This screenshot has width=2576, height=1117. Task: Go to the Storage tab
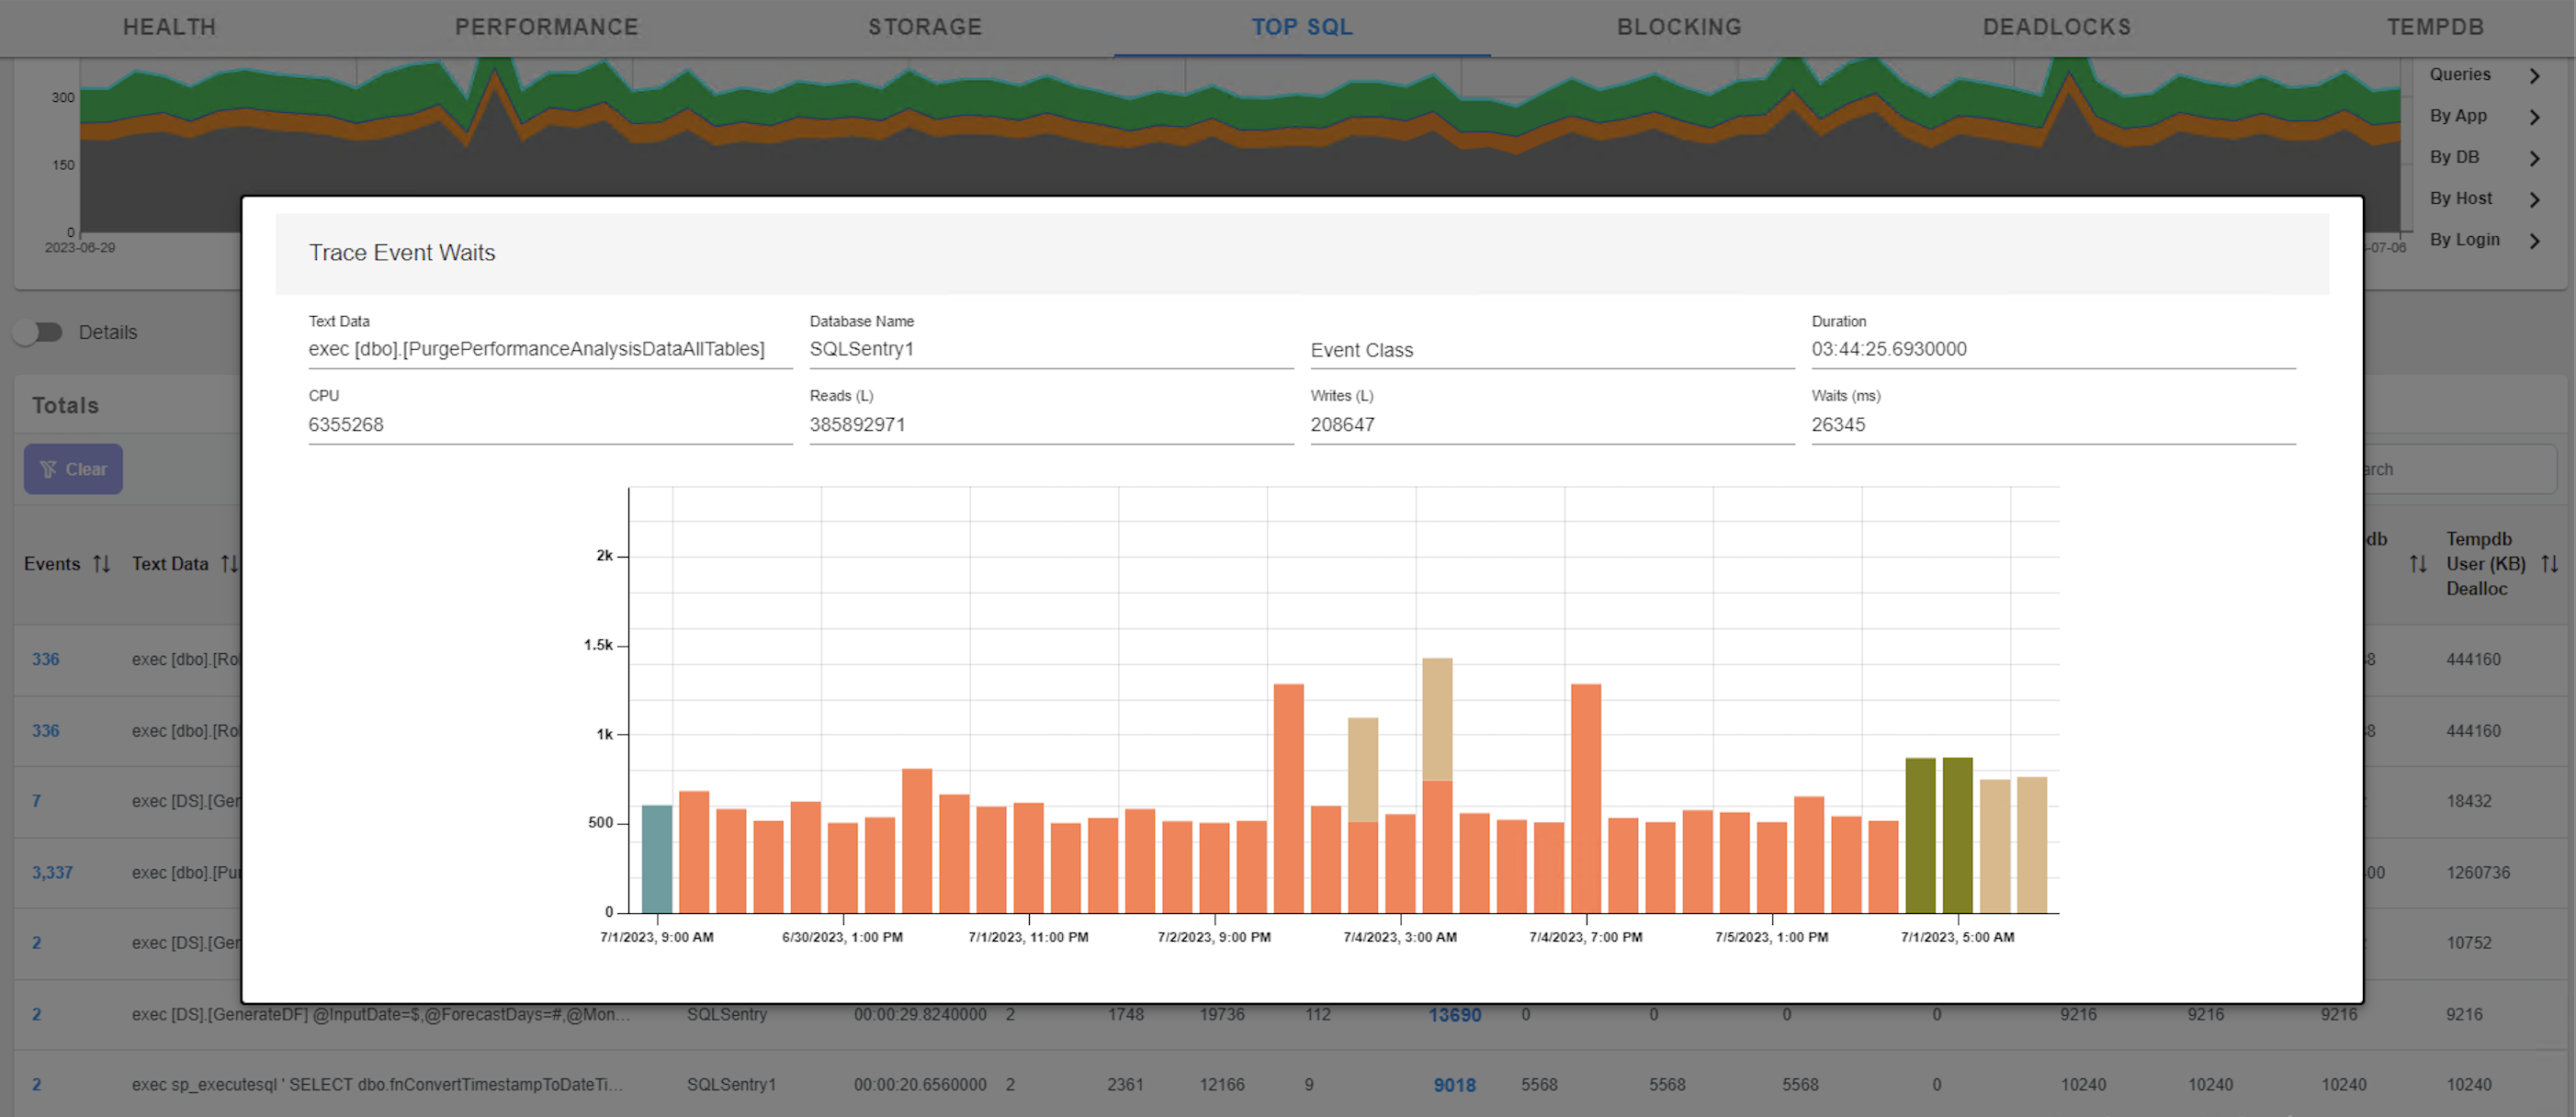pos(924,27)
